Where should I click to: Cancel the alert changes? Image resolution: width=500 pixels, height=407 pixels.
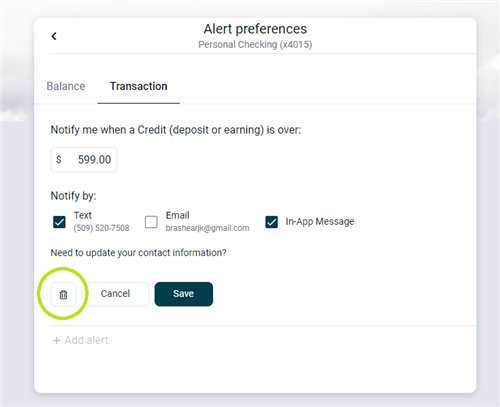coord(115,294)
